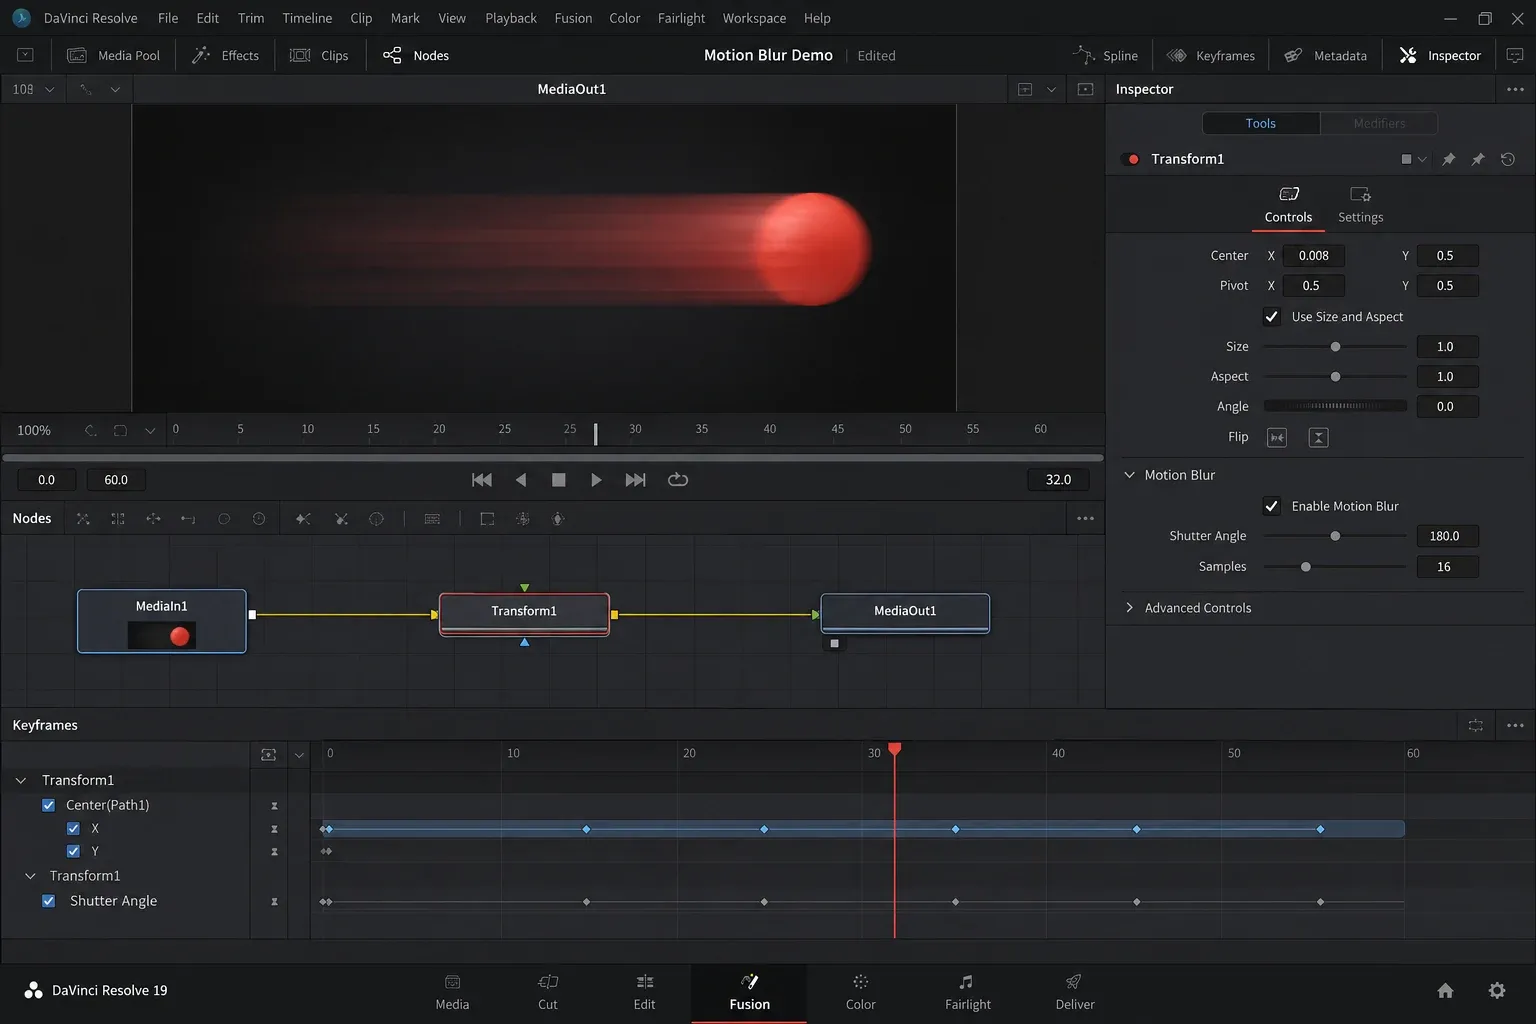Screen dimensions: 1536x1024
Task: Open project settings gear
Action: coord(1497,990)
